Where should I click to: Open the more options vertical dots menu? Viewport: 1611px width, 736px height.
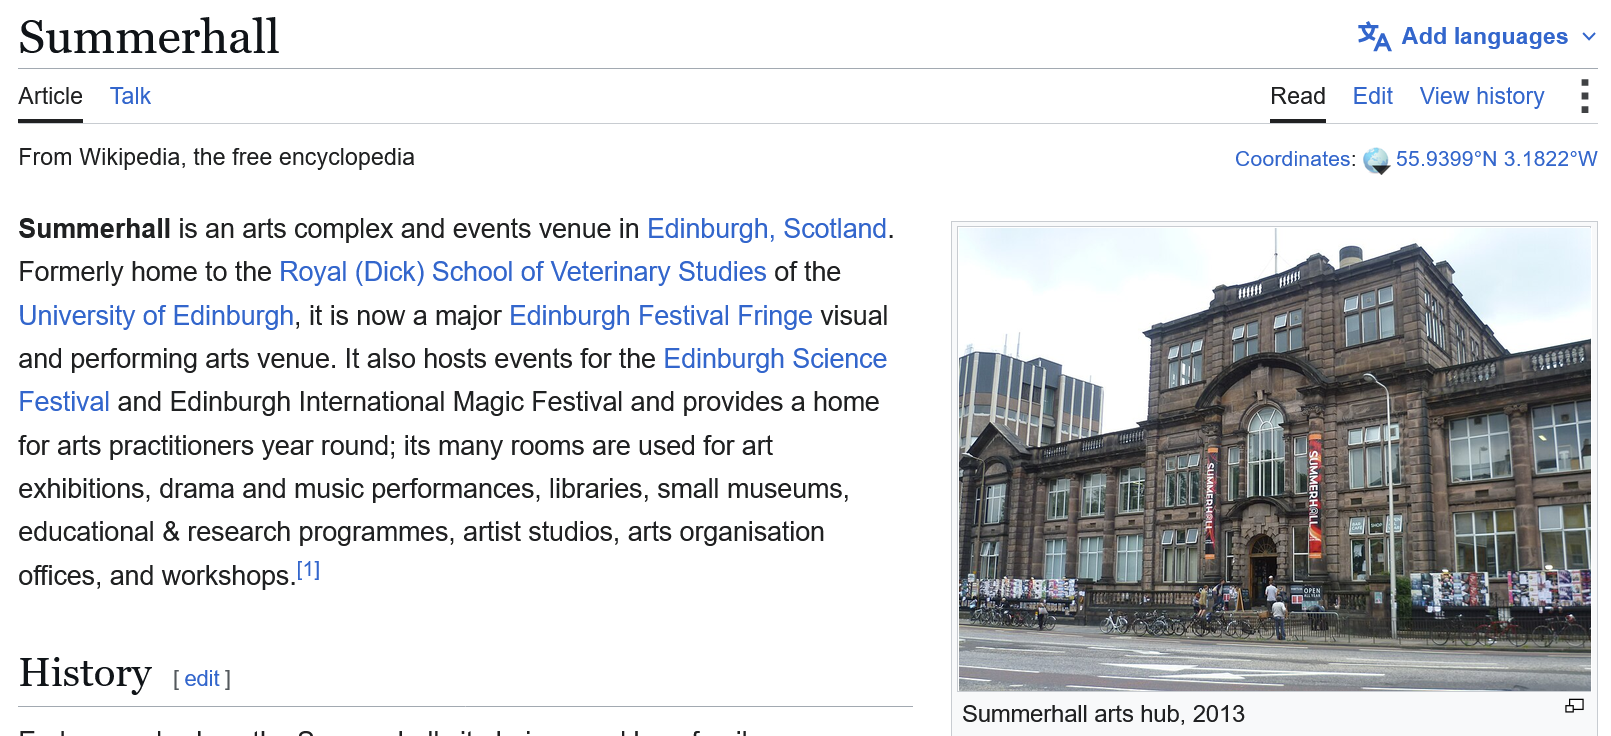(x=1584, y=96)
